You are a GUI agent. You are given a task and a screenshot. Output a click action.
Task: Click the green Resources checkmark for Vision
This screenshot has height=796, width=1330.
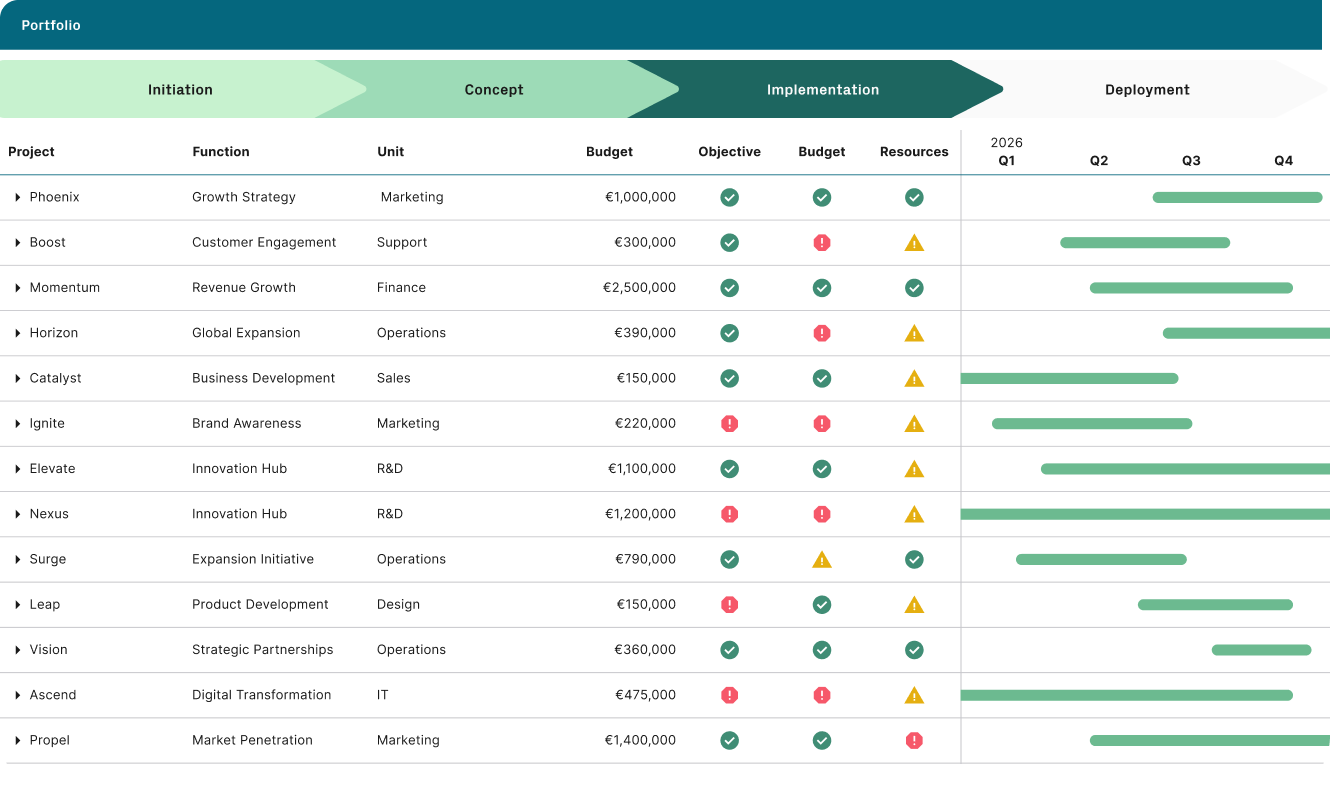pos(914,650)
